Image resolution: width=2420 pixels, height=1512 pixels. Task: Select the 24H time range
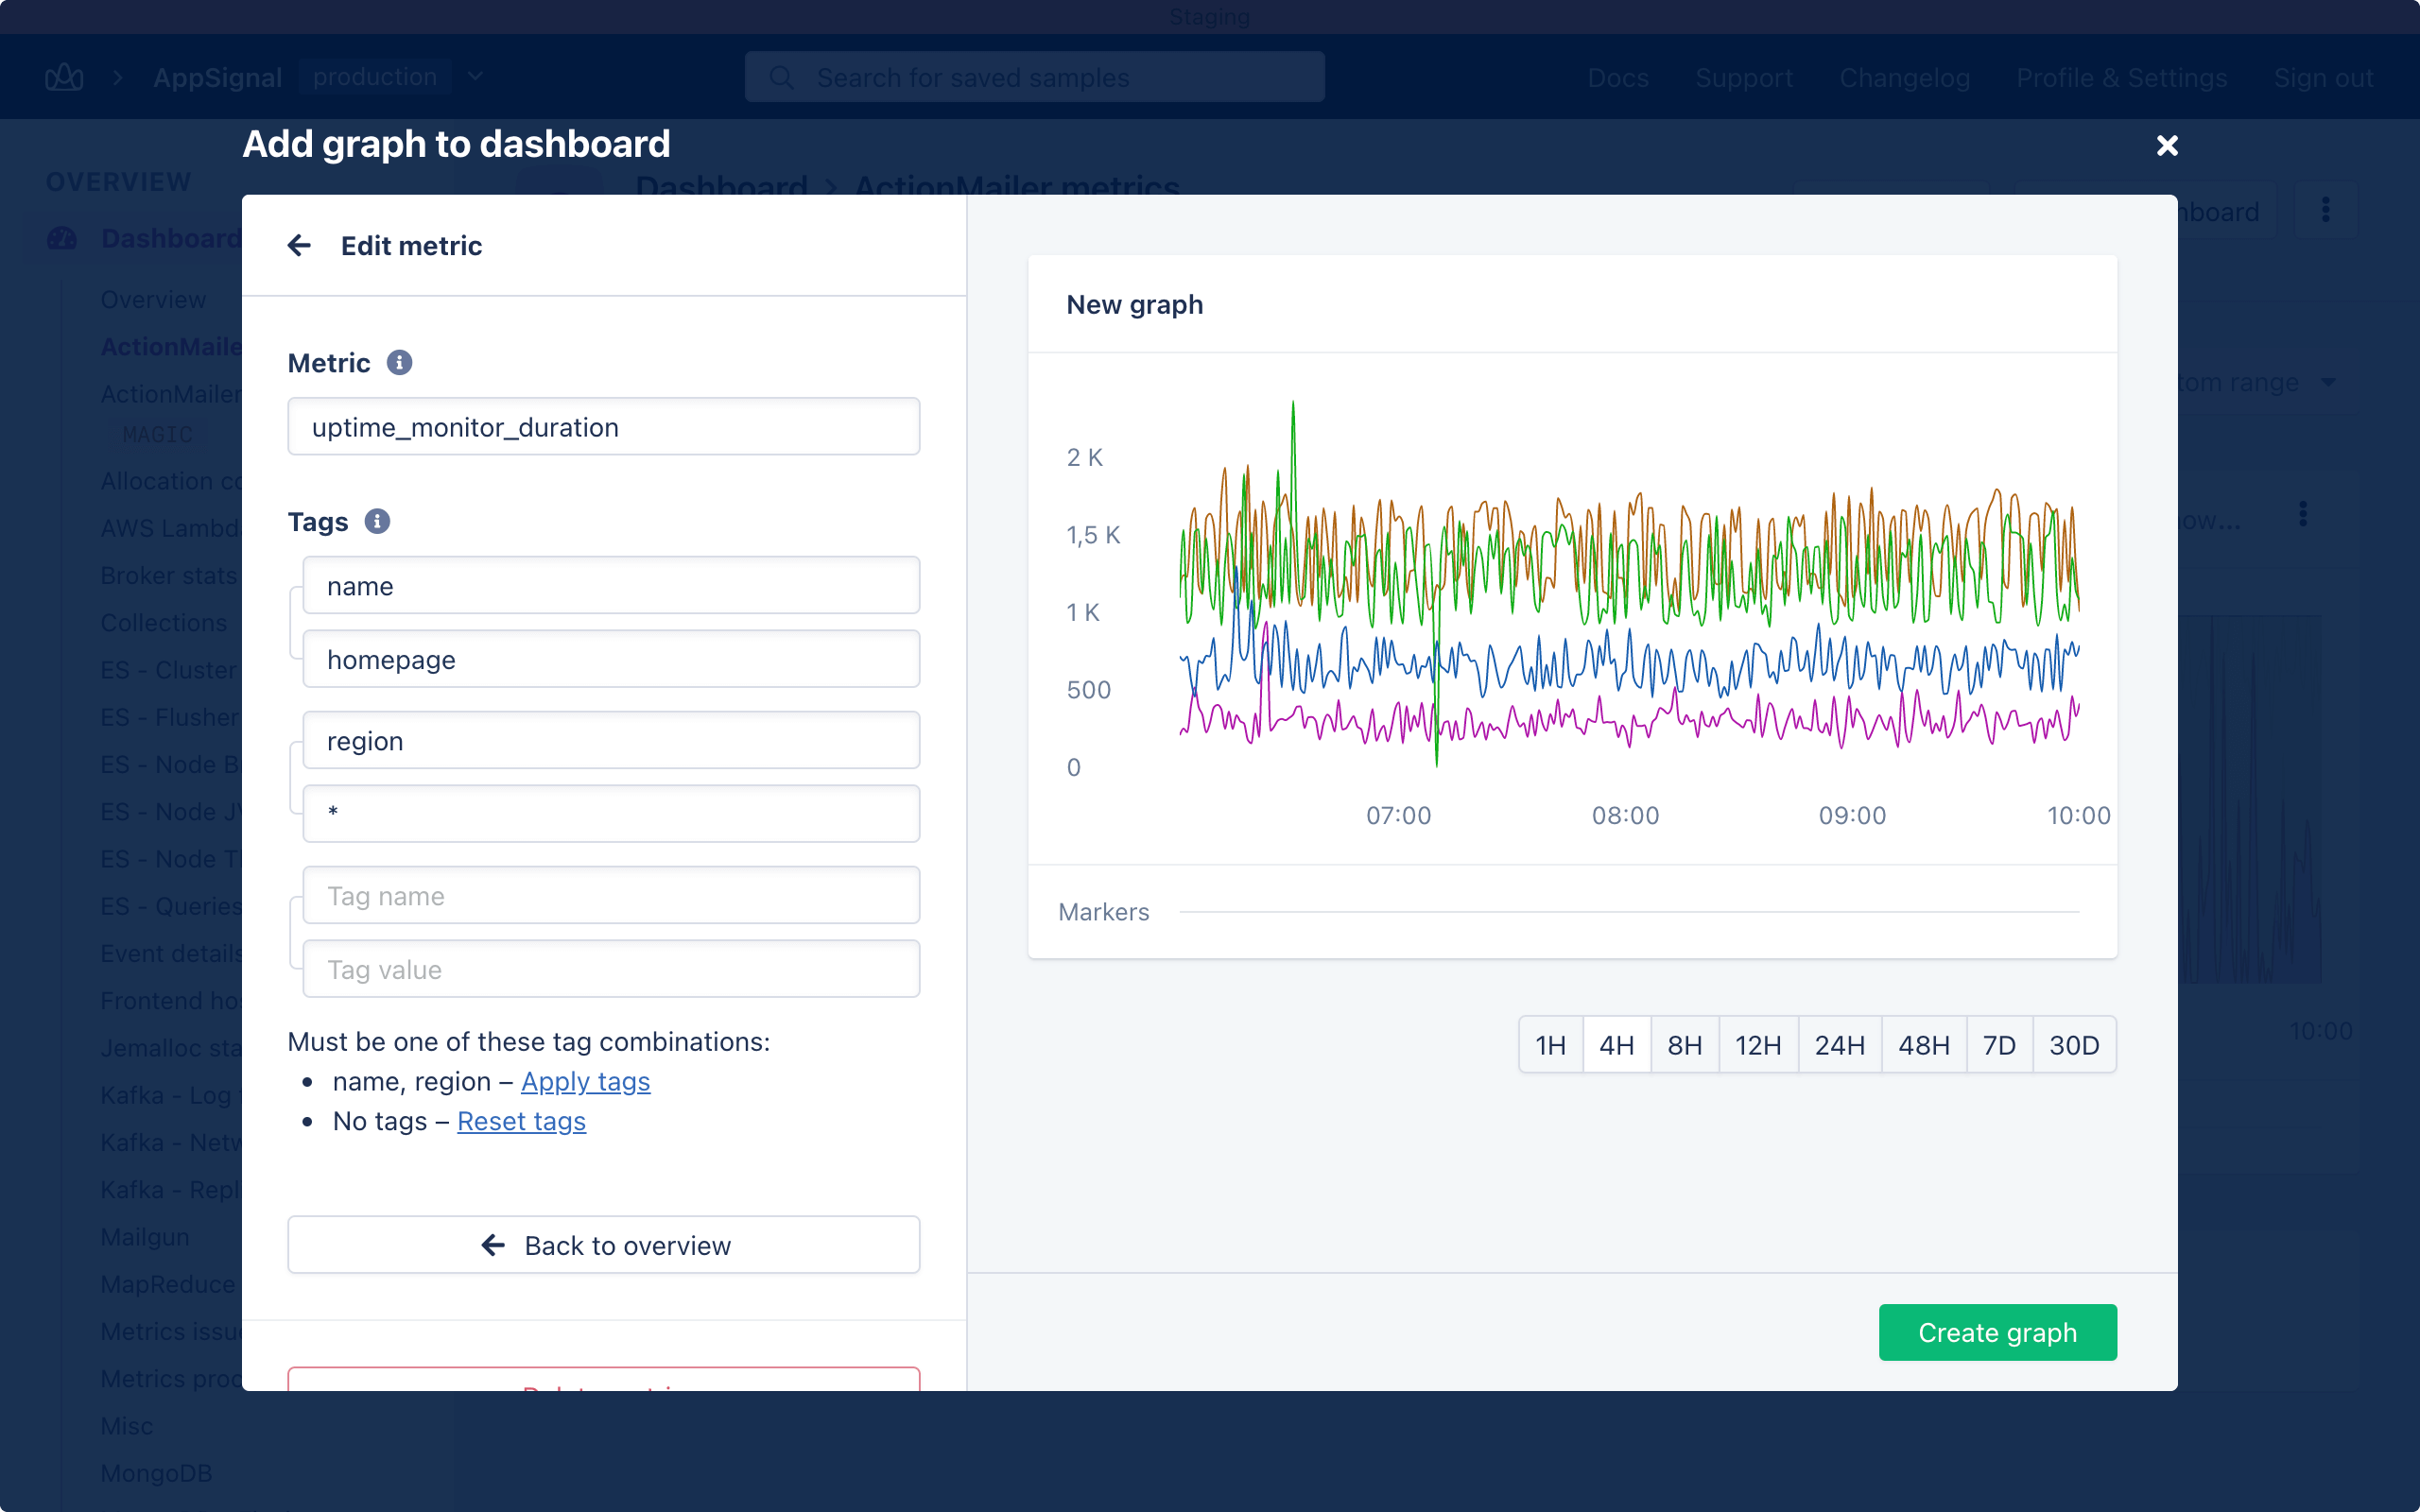(x=1839, y=1045)
